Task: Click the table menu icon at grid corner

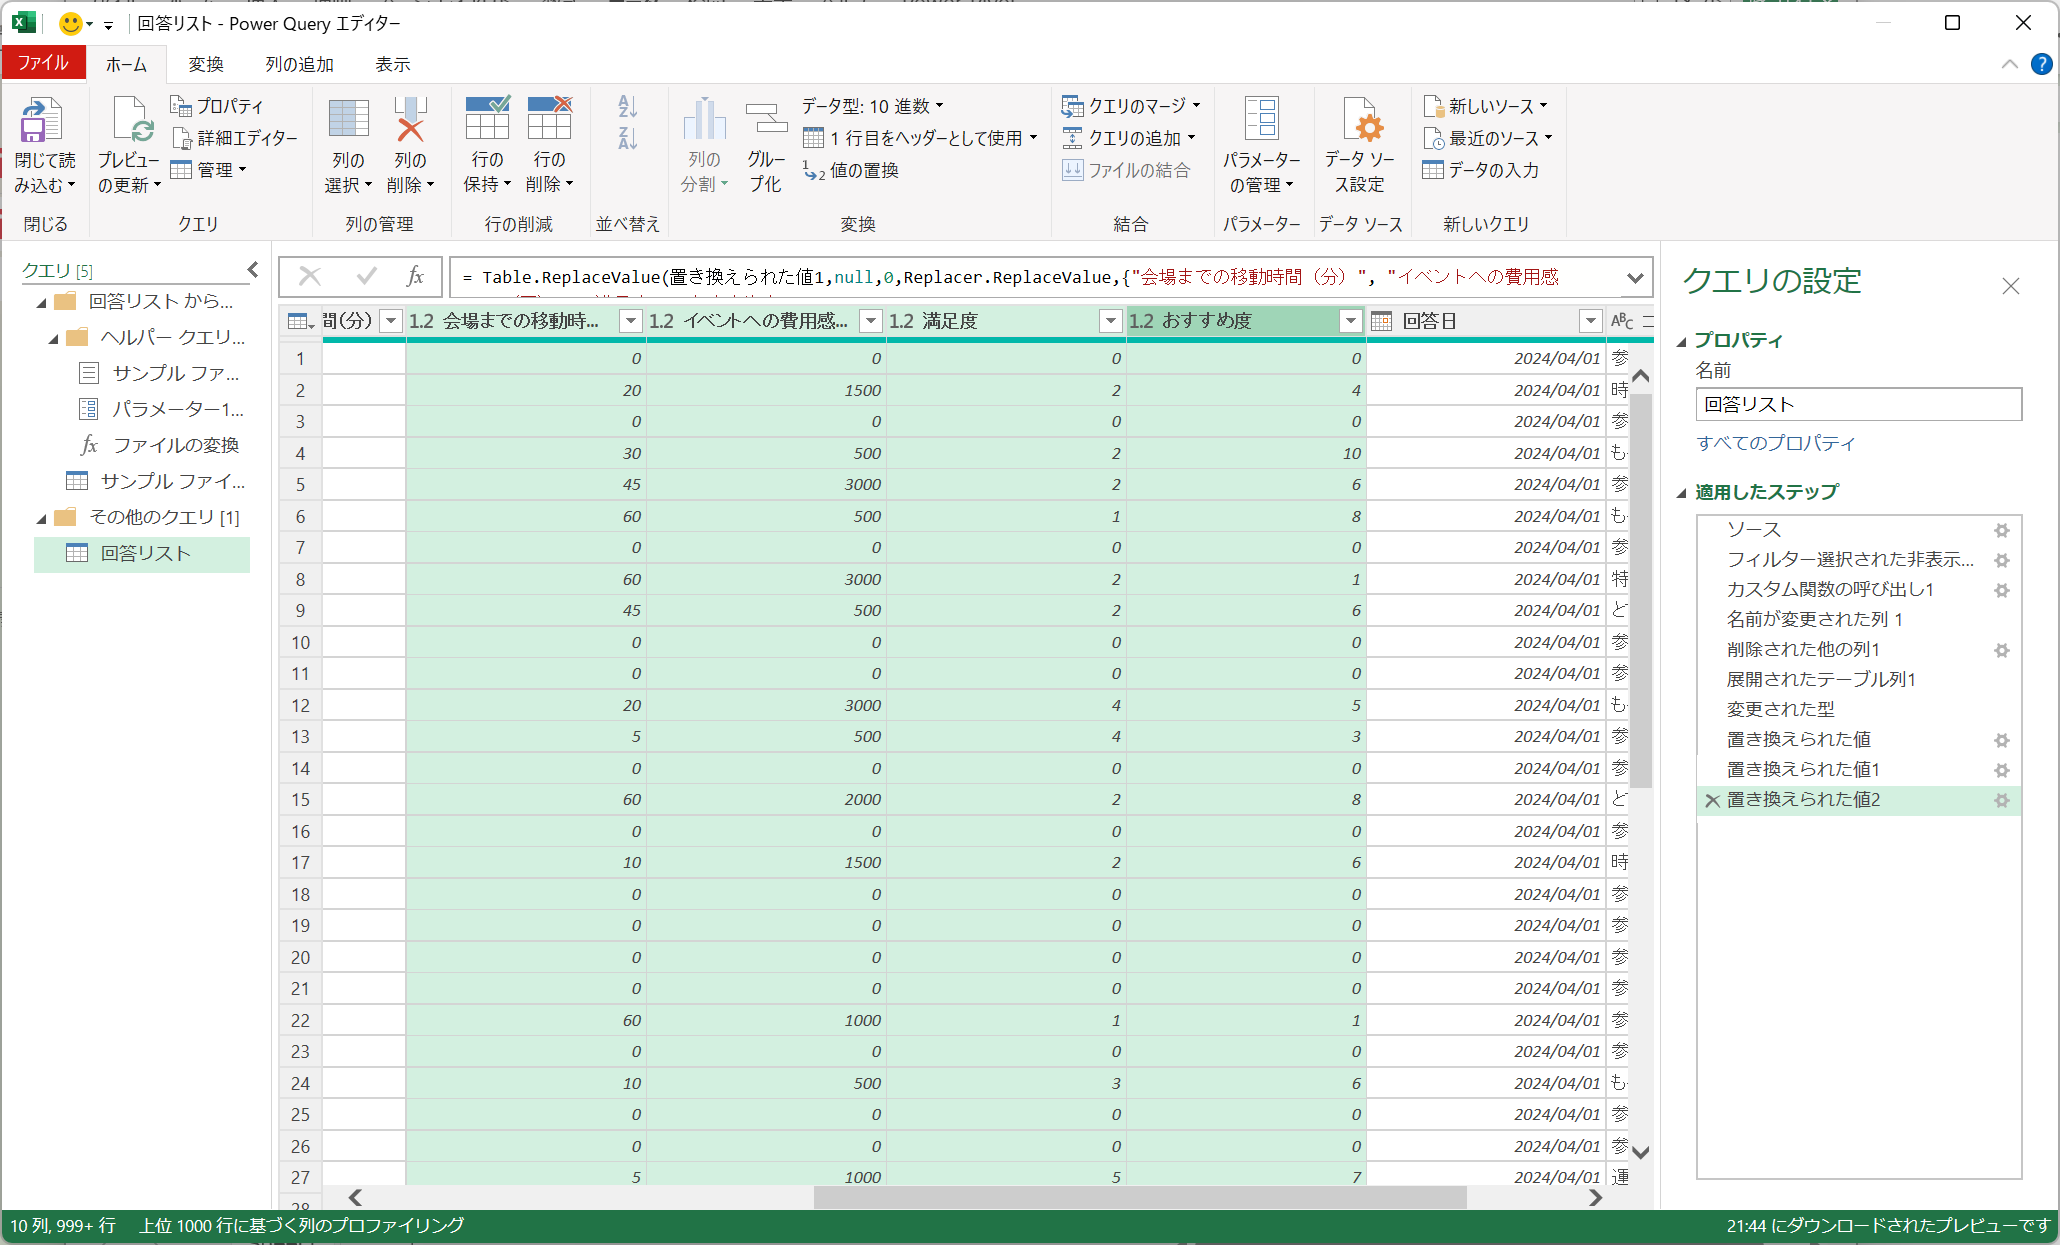Action: pyautogui.click(x=299, y=321)
